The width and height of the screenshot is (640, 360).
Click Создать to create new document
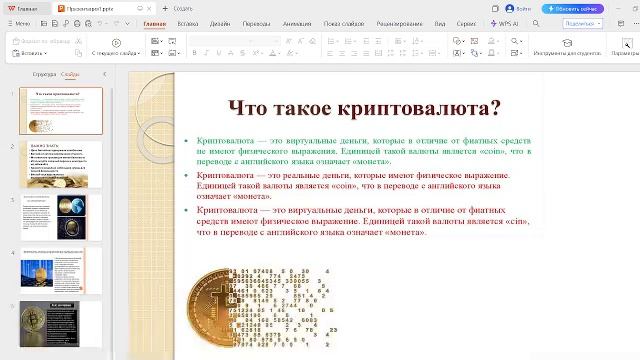183,9
